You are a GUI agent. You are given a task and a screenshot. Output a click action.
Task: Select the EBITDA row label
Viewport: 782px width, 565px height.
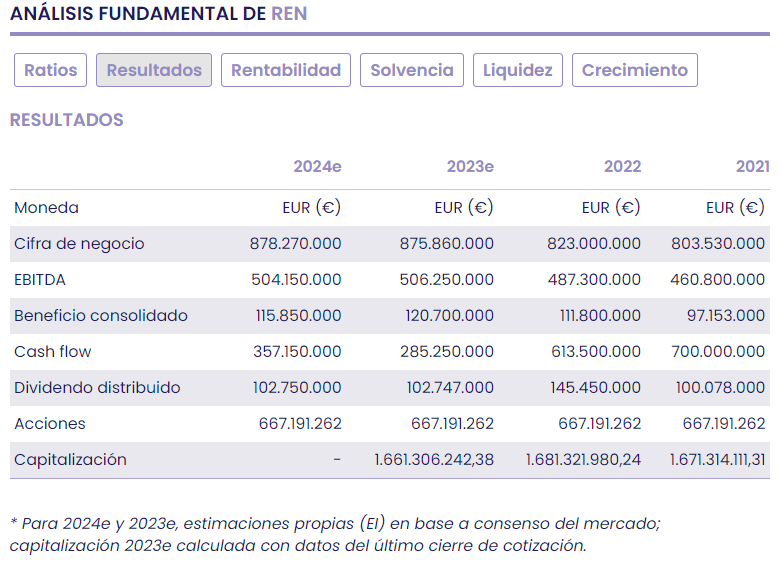[40, 280]
